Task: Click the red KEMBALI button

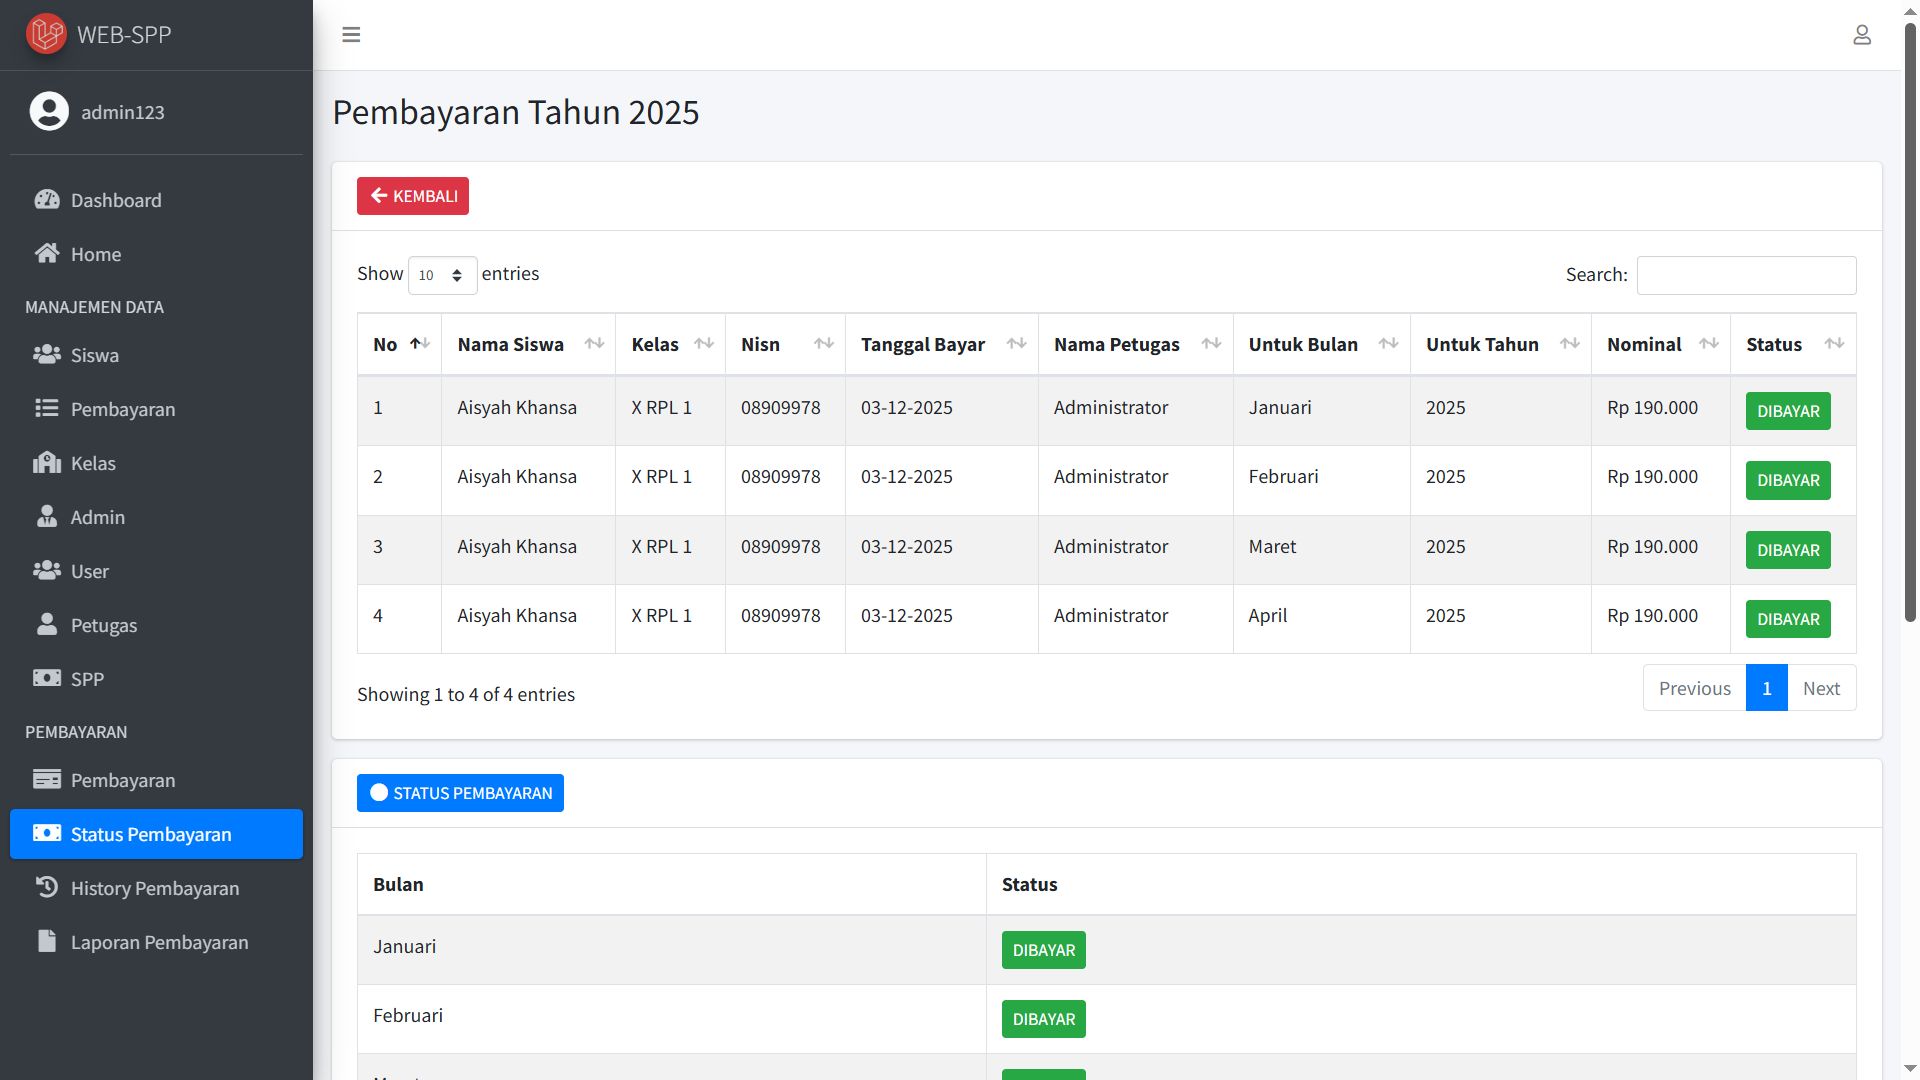Action: (413, 196)
